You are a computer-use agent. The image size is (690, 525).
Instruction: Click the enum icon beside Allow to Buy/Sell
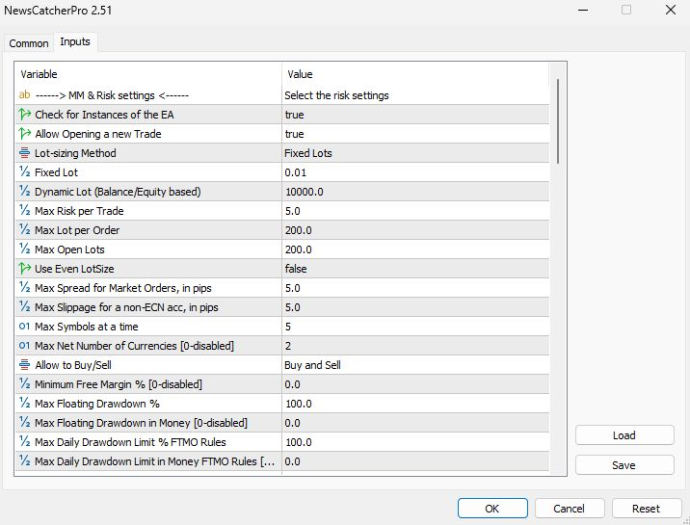[25, 365]
